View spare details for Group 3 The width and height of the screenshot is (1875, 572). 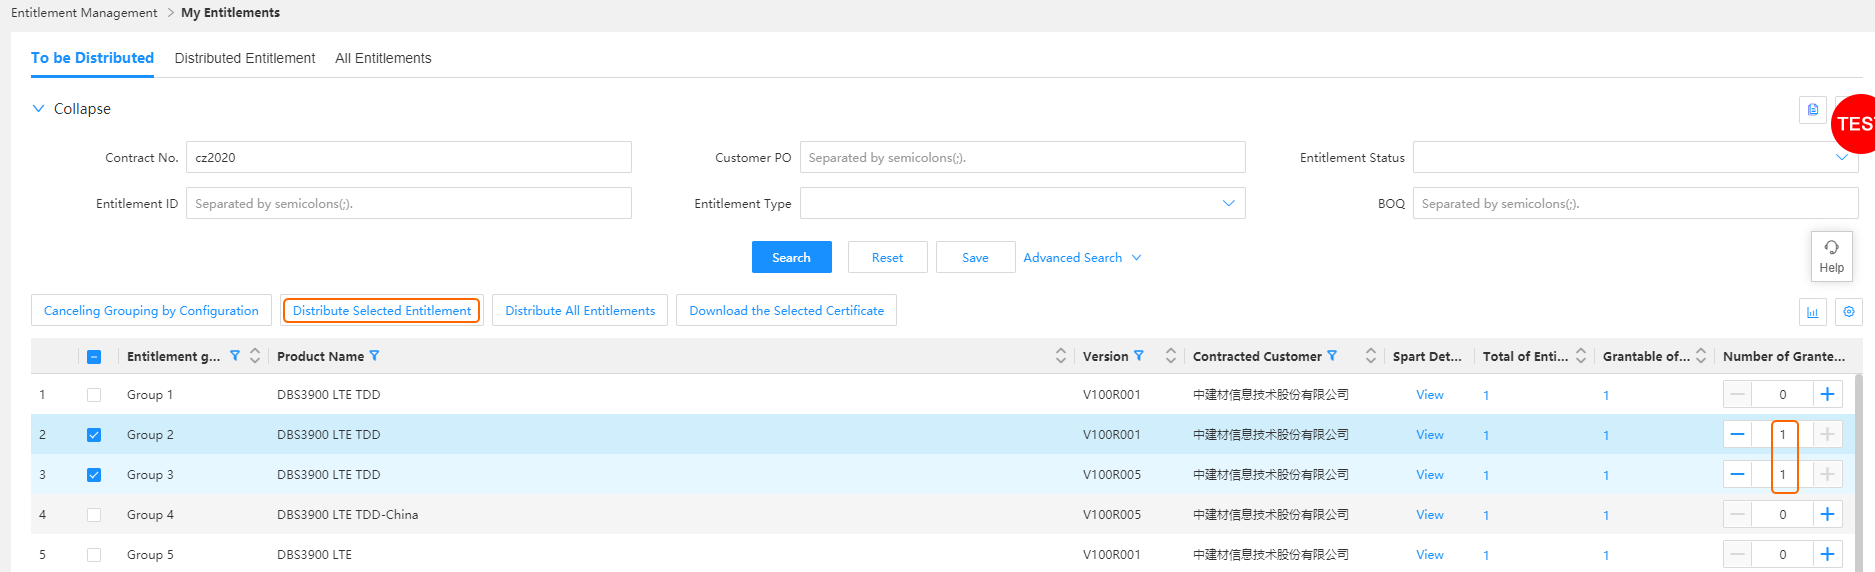(1430, 475)
